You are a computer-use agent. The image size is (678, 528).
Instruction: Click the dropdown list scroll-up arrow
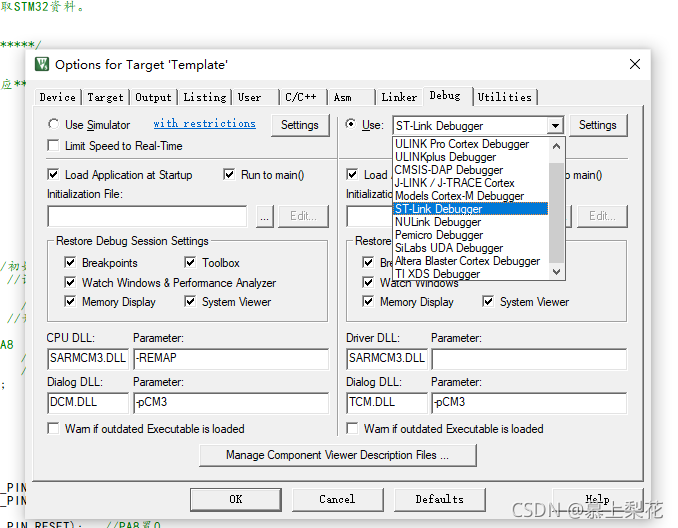pyautogui.click(x=556, y=146)
